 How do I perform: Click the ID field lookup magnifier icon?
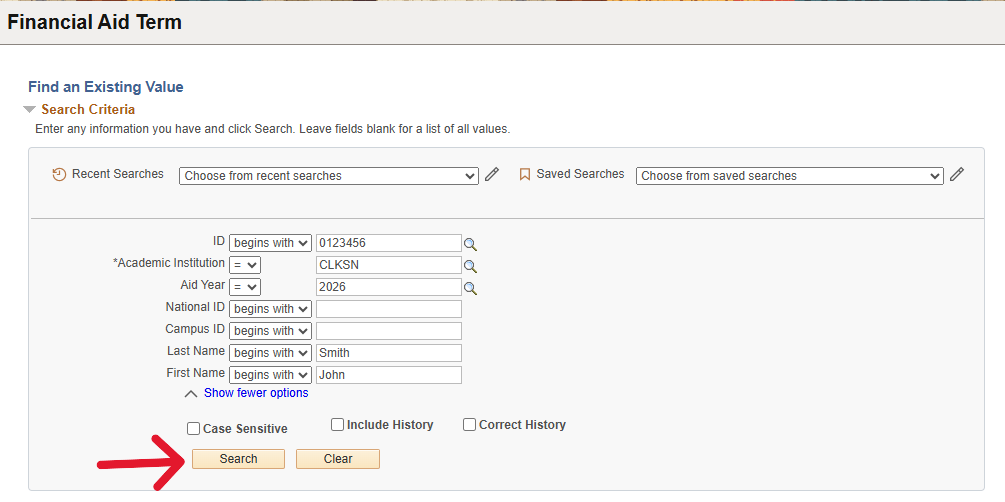pos(471,243)
